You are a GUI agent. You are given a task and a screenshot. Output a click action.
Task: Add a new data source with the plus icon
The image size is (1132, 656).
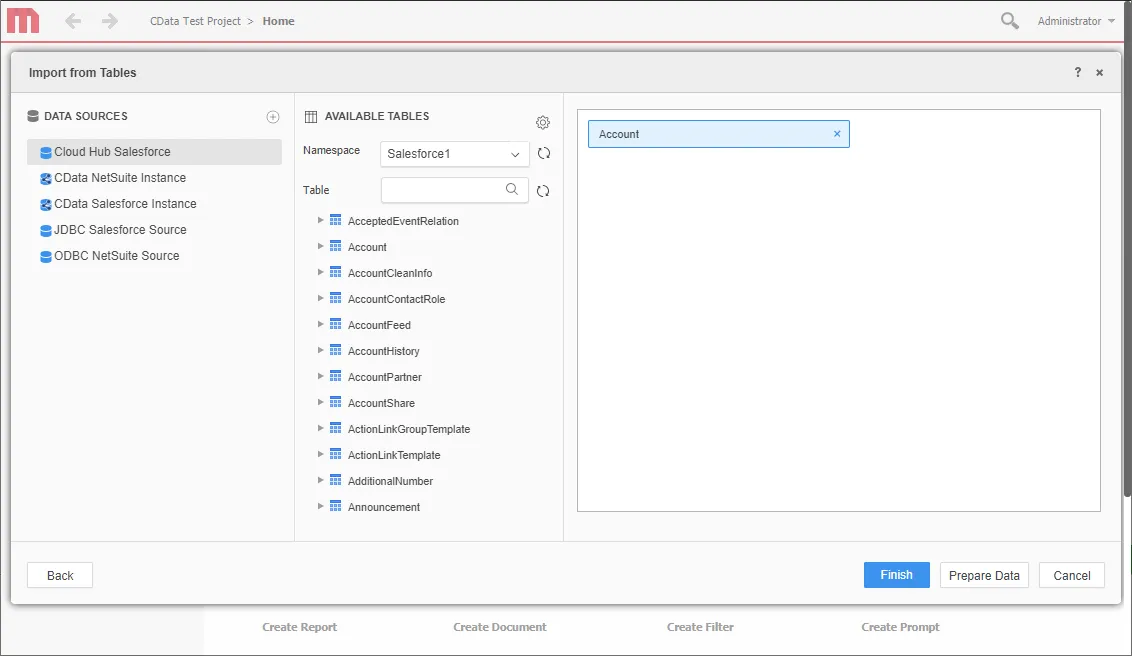(x=272, y=116)
